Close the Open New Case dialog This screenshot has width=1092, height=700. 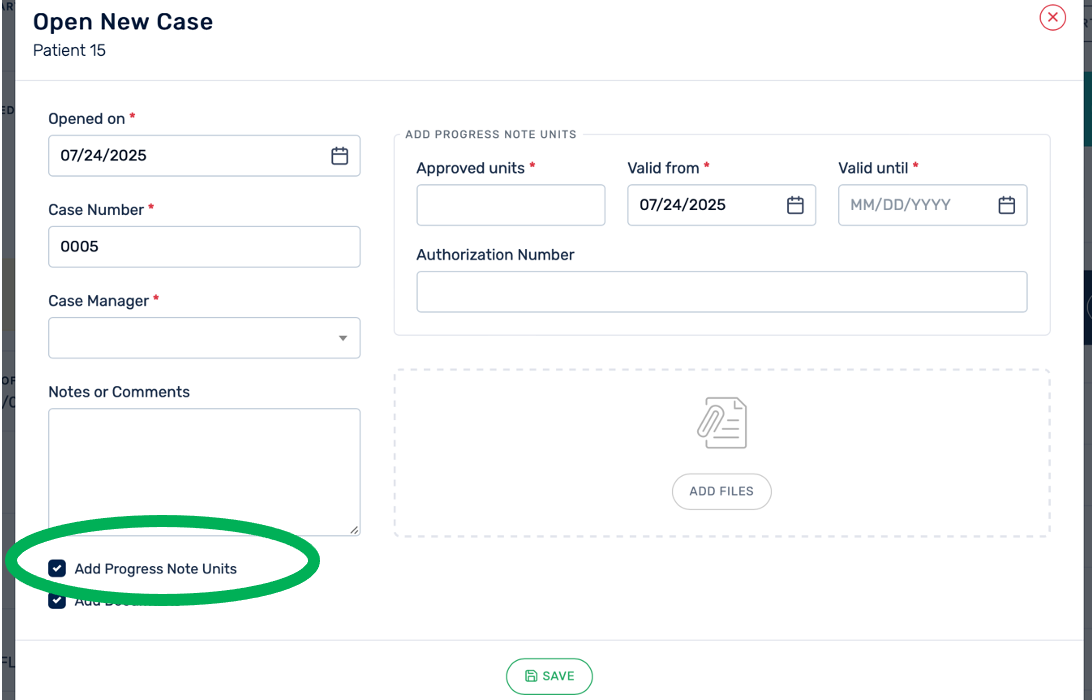[1052, 18]
